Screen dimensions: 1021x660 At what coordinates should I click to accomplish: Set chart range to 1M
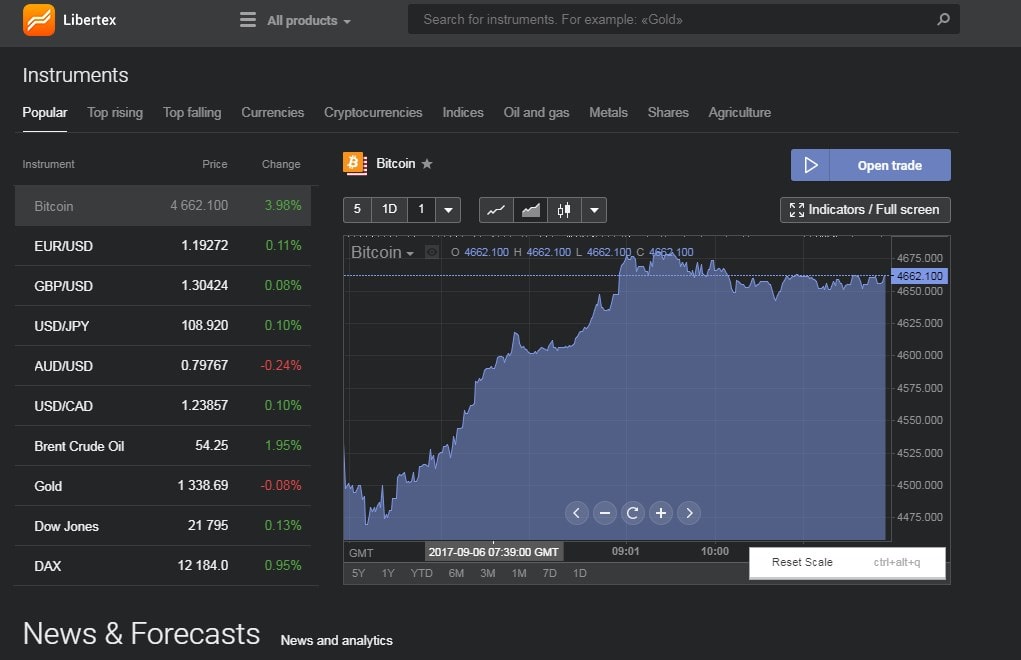click(x=519, y=573)
